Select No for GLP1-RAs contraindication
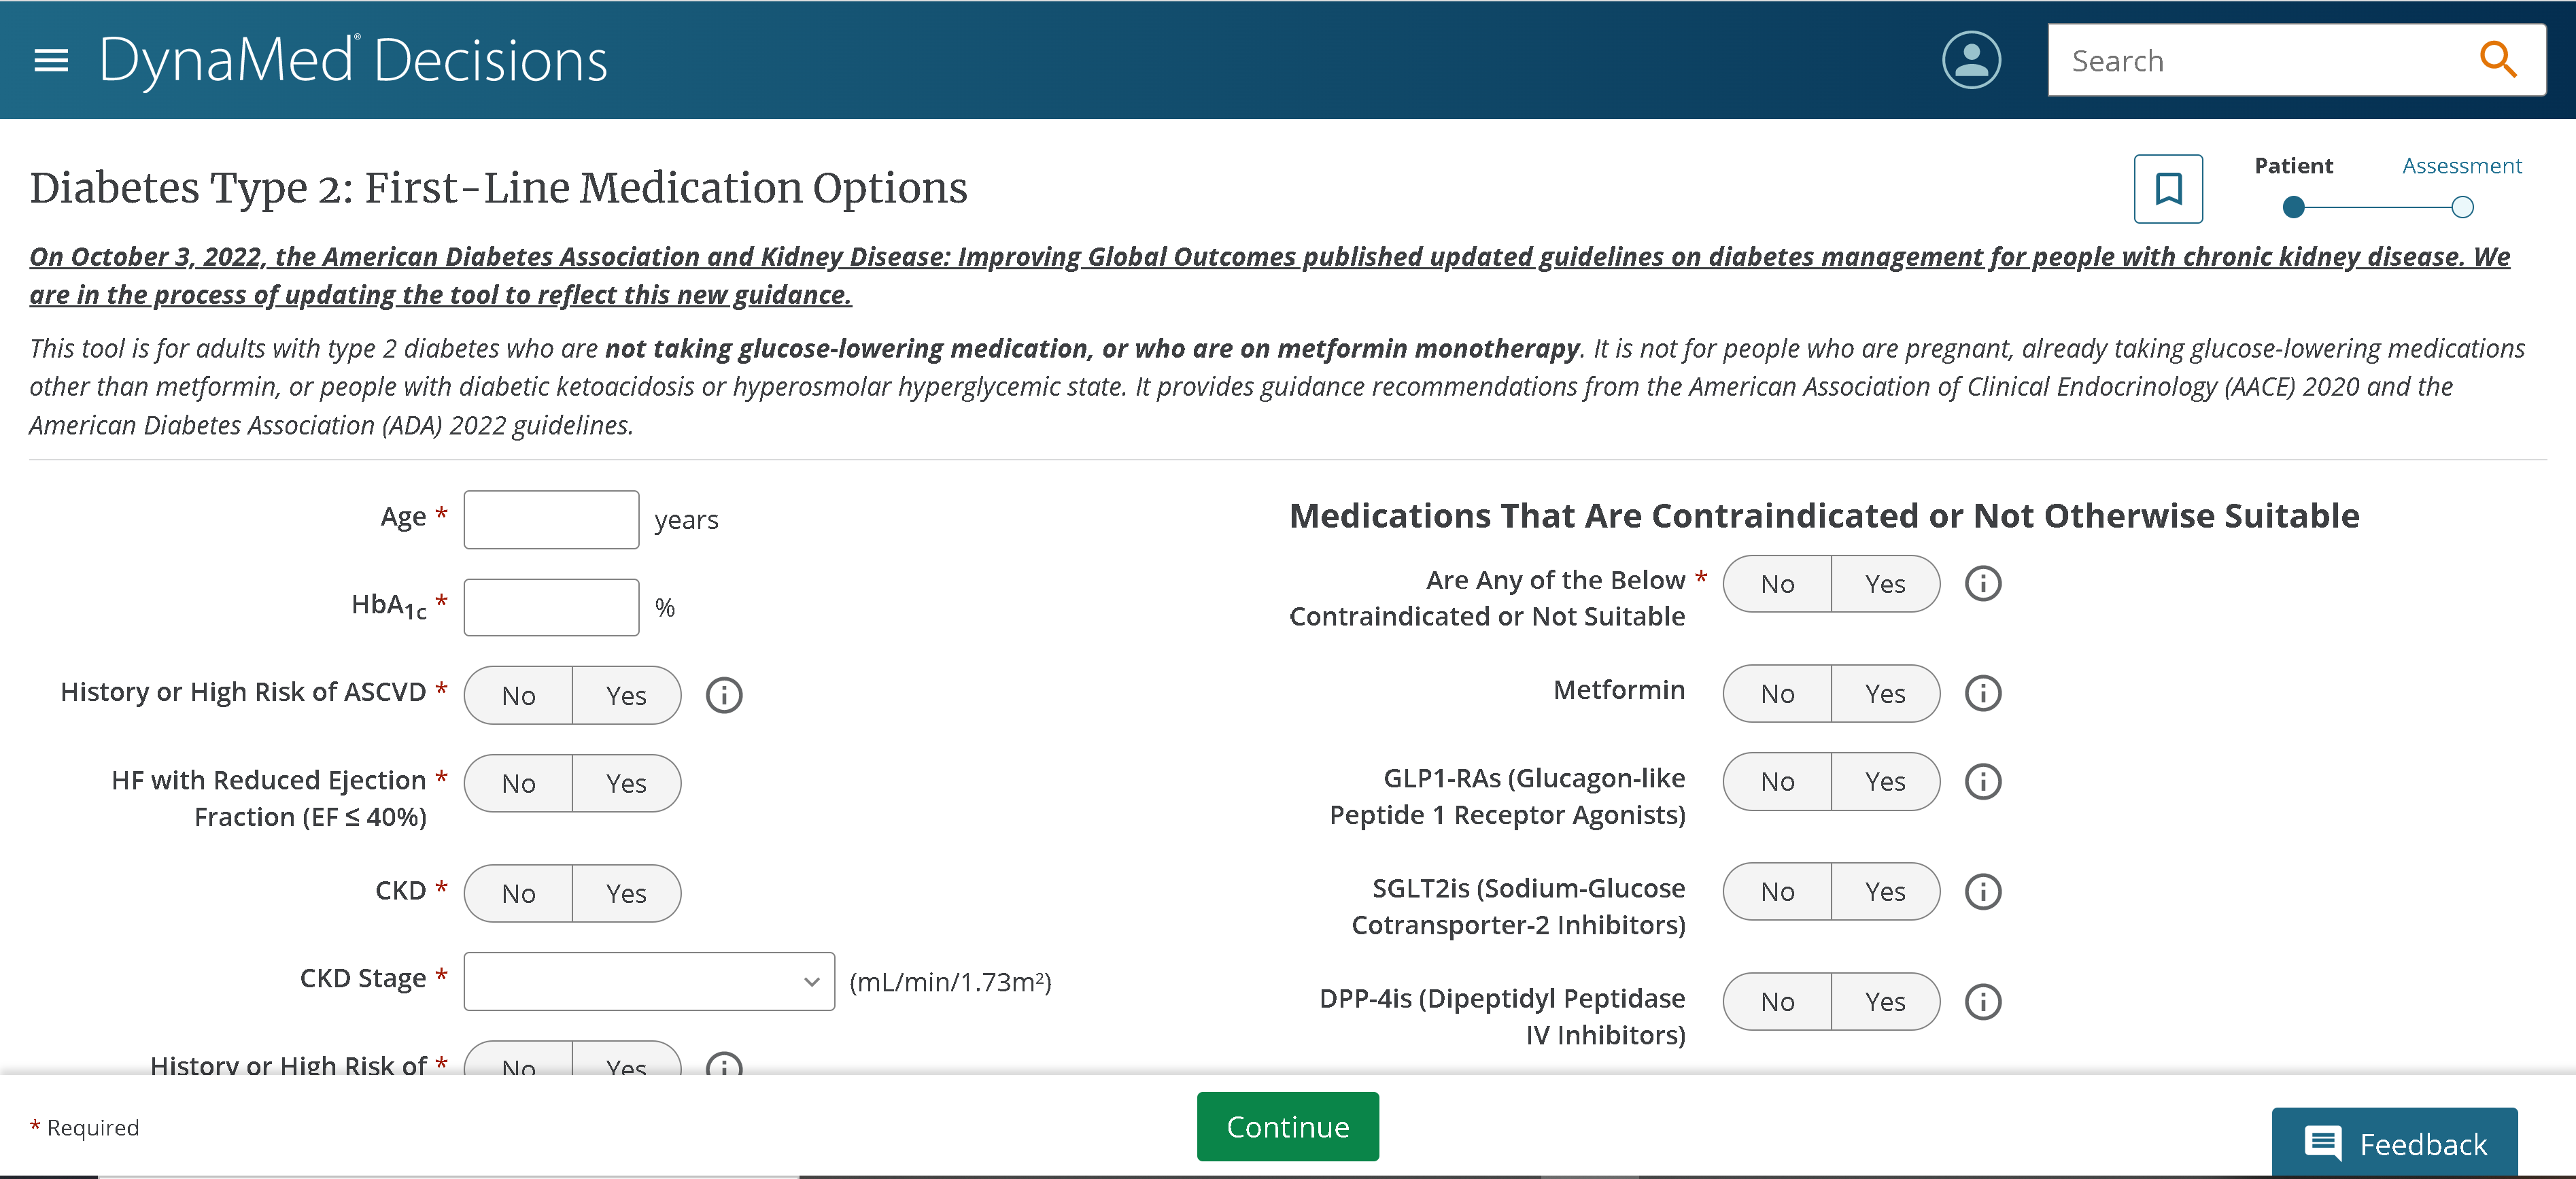 tap(1777, 781)
